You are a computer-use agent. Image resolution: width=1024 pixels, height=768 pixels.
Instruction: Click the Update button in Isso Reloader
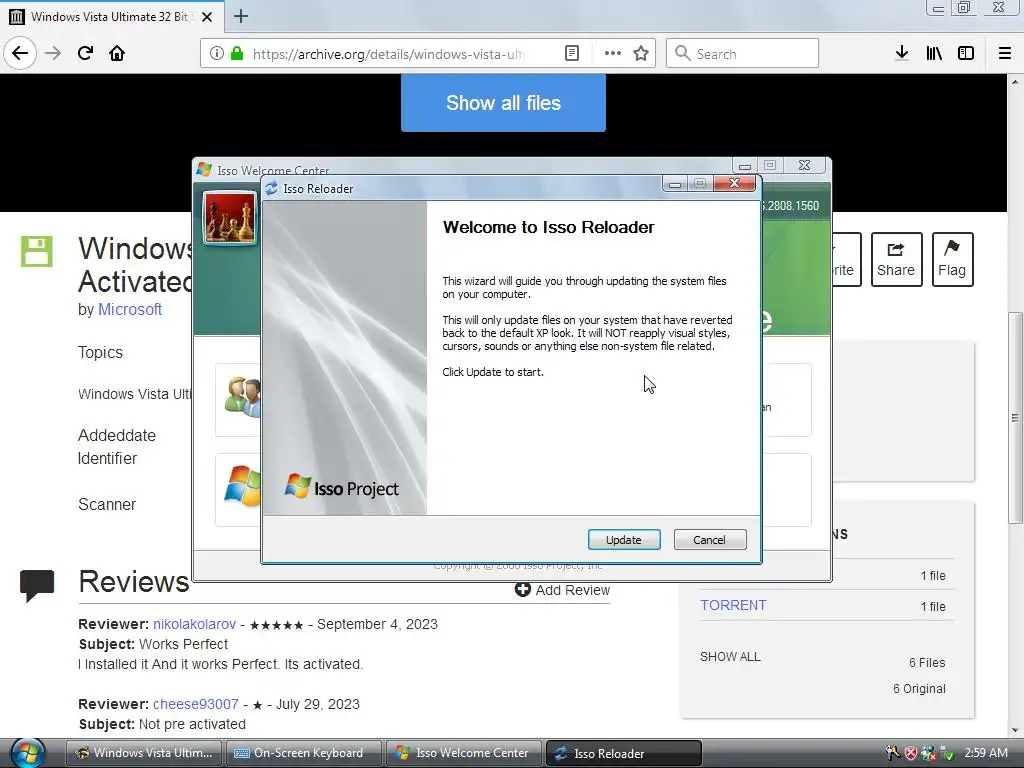[x=624, y=539]
